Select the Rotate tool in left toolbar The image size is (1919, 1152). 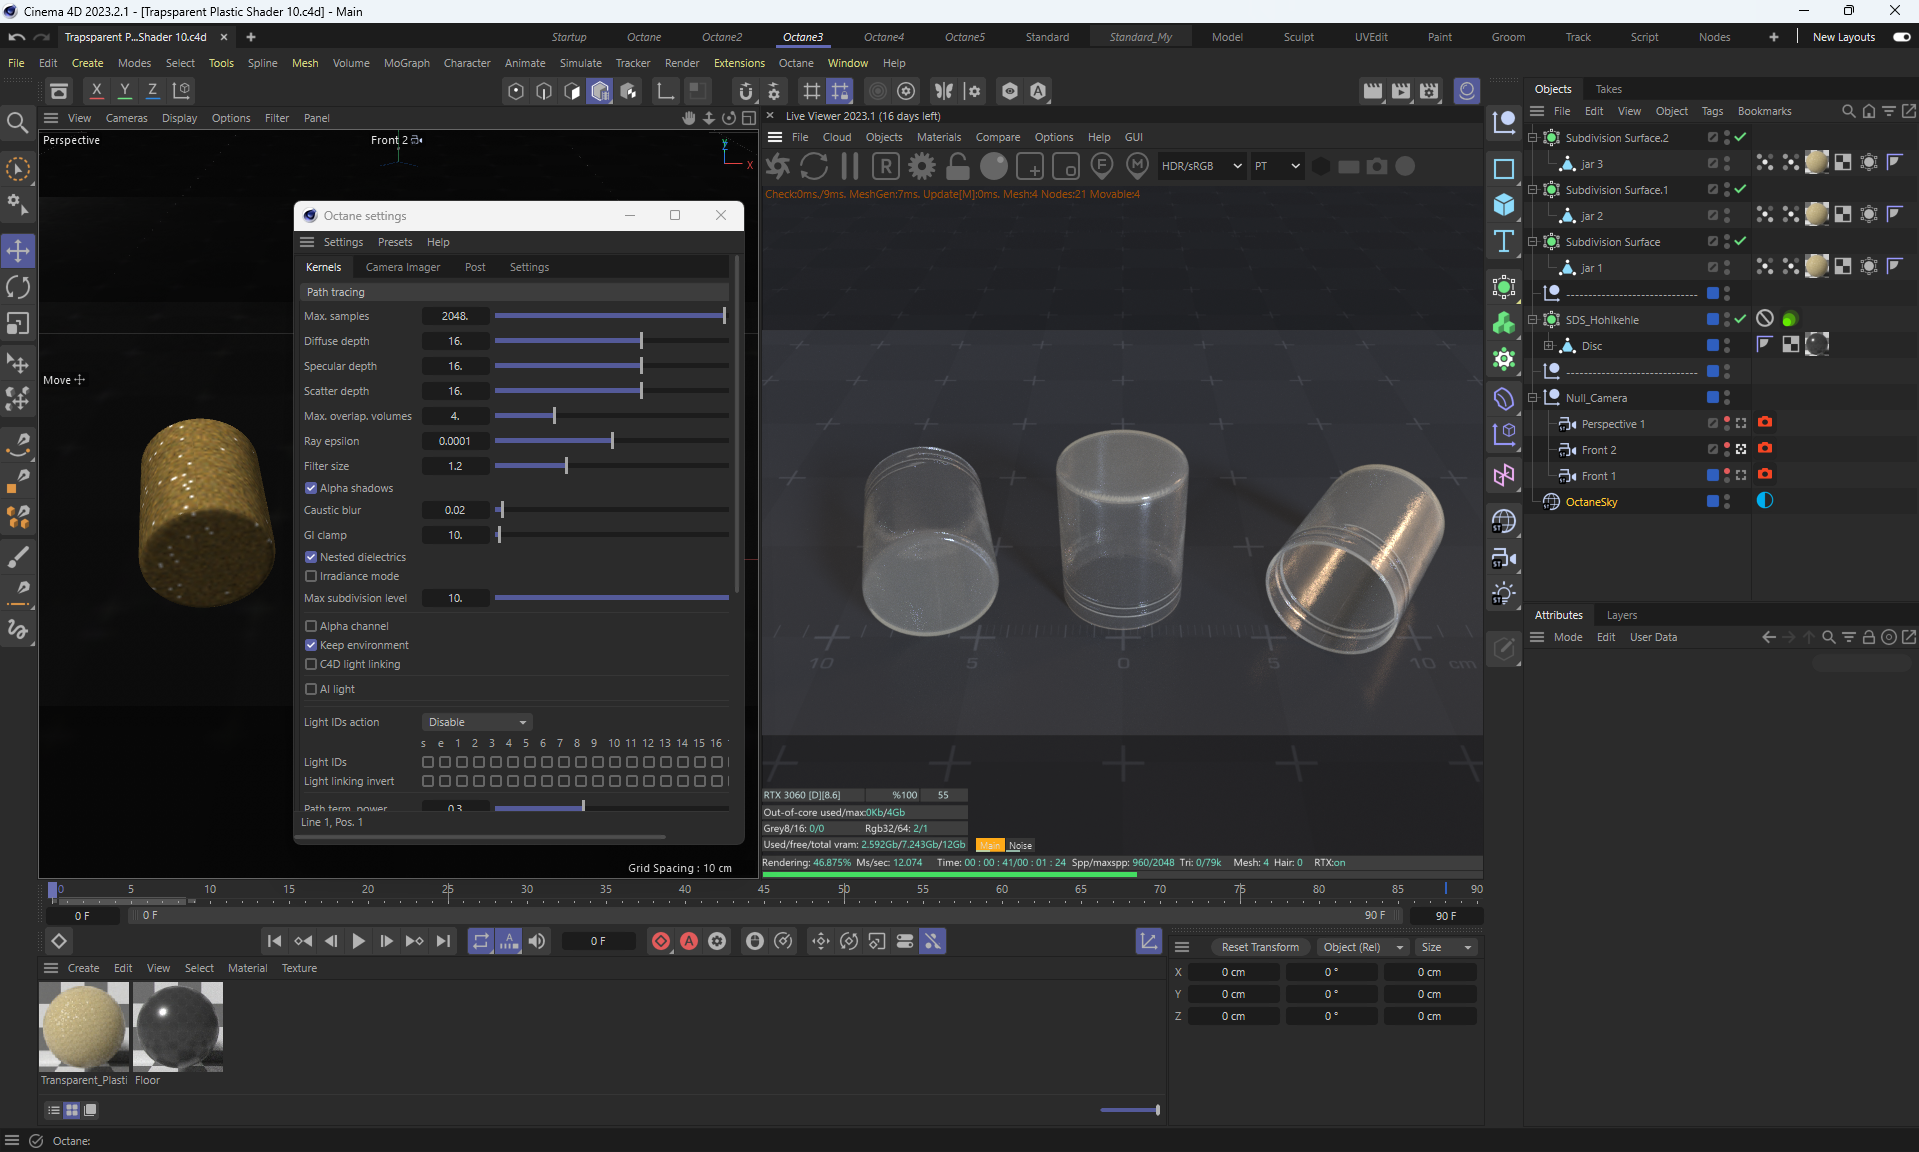click(x=18, y=288)
